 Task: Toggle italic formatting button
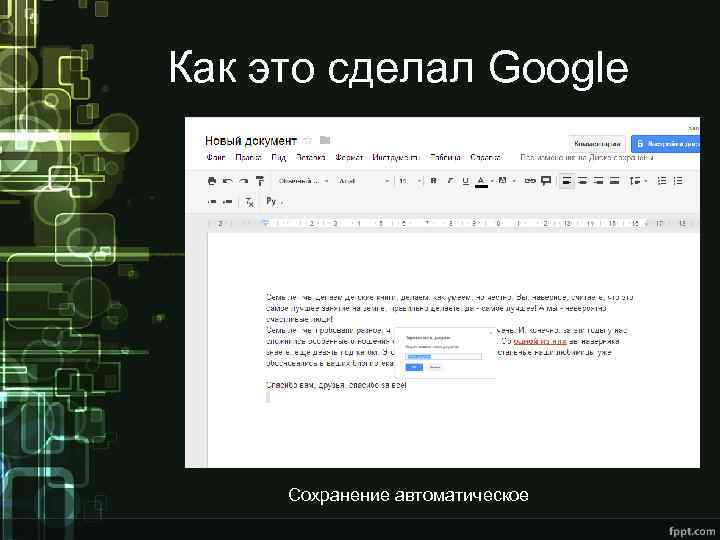point(450,181)
